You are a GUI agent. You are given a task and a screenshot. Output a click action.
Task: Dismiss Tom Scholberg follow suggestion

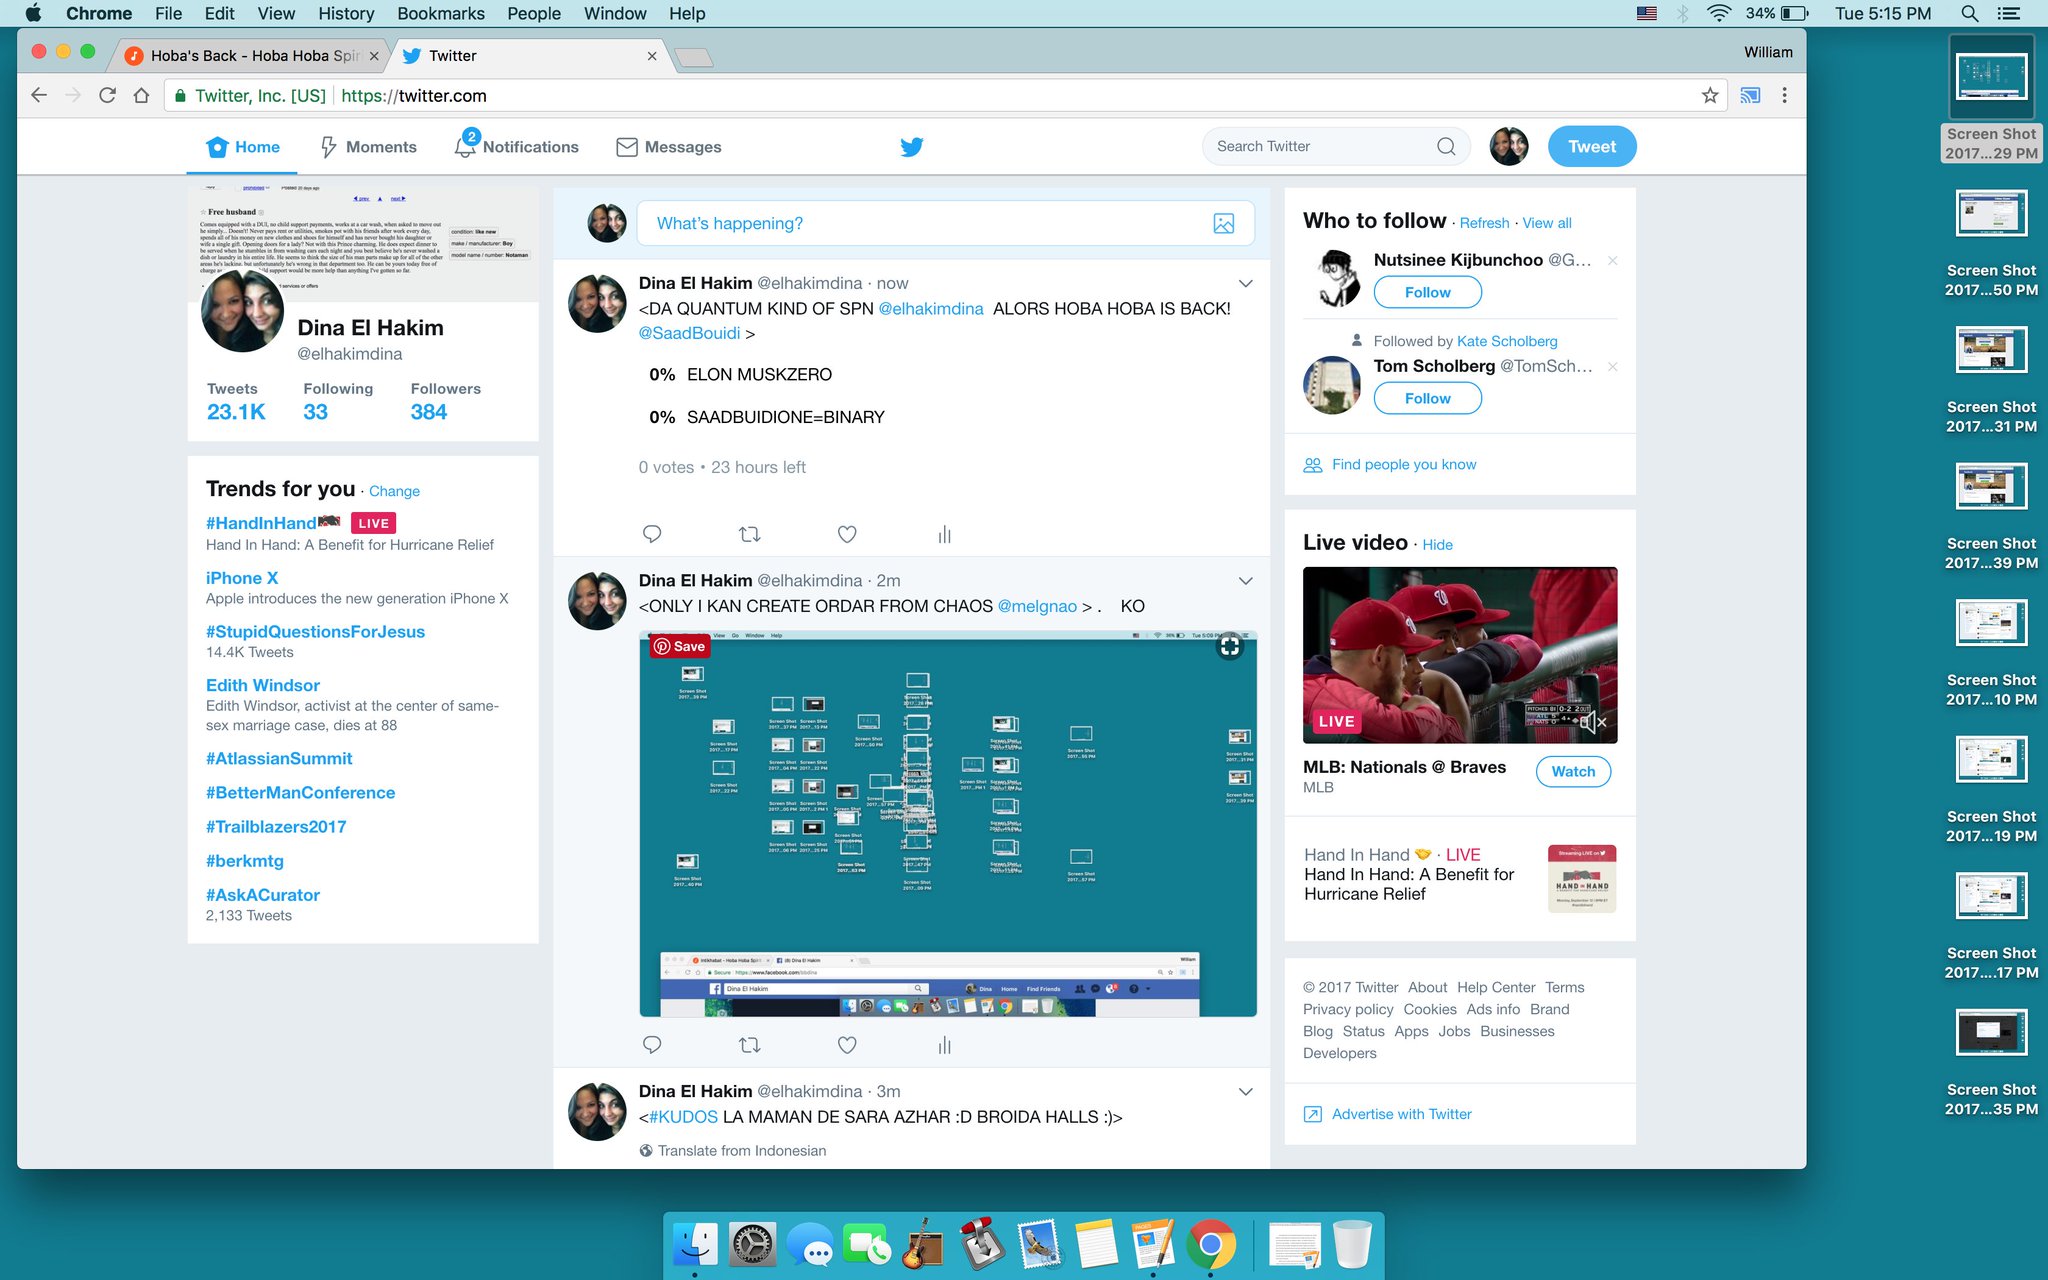(x=1612, y=366)
